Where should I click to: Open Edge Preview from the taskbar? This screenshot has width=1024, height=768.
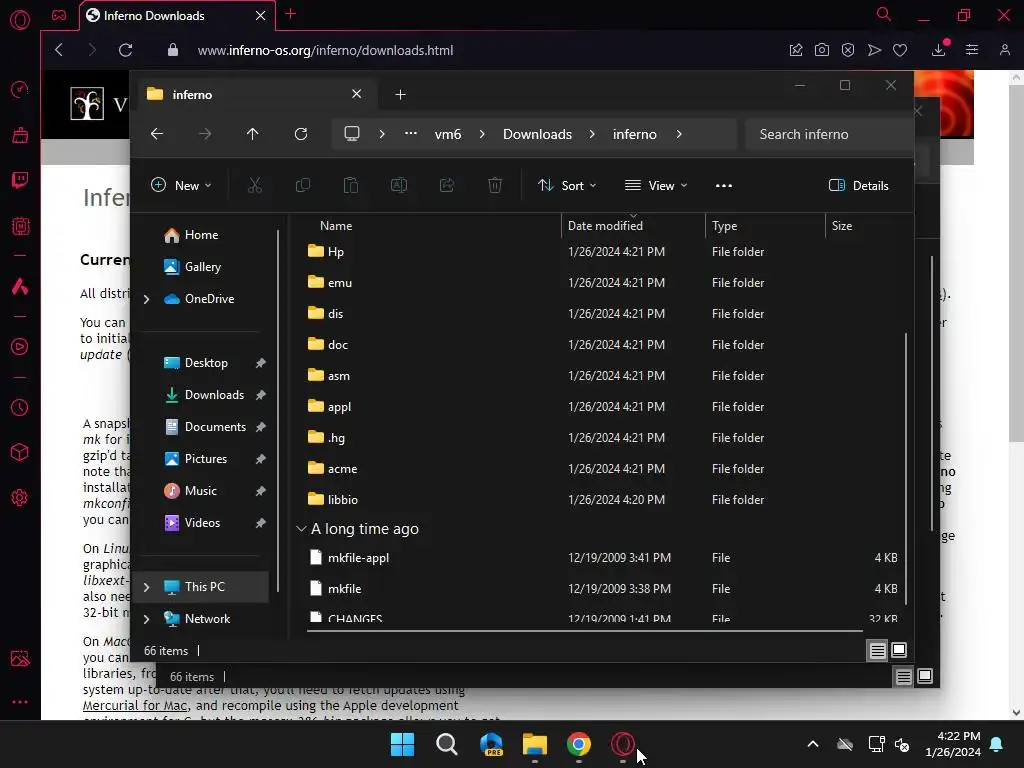[491, 744]
